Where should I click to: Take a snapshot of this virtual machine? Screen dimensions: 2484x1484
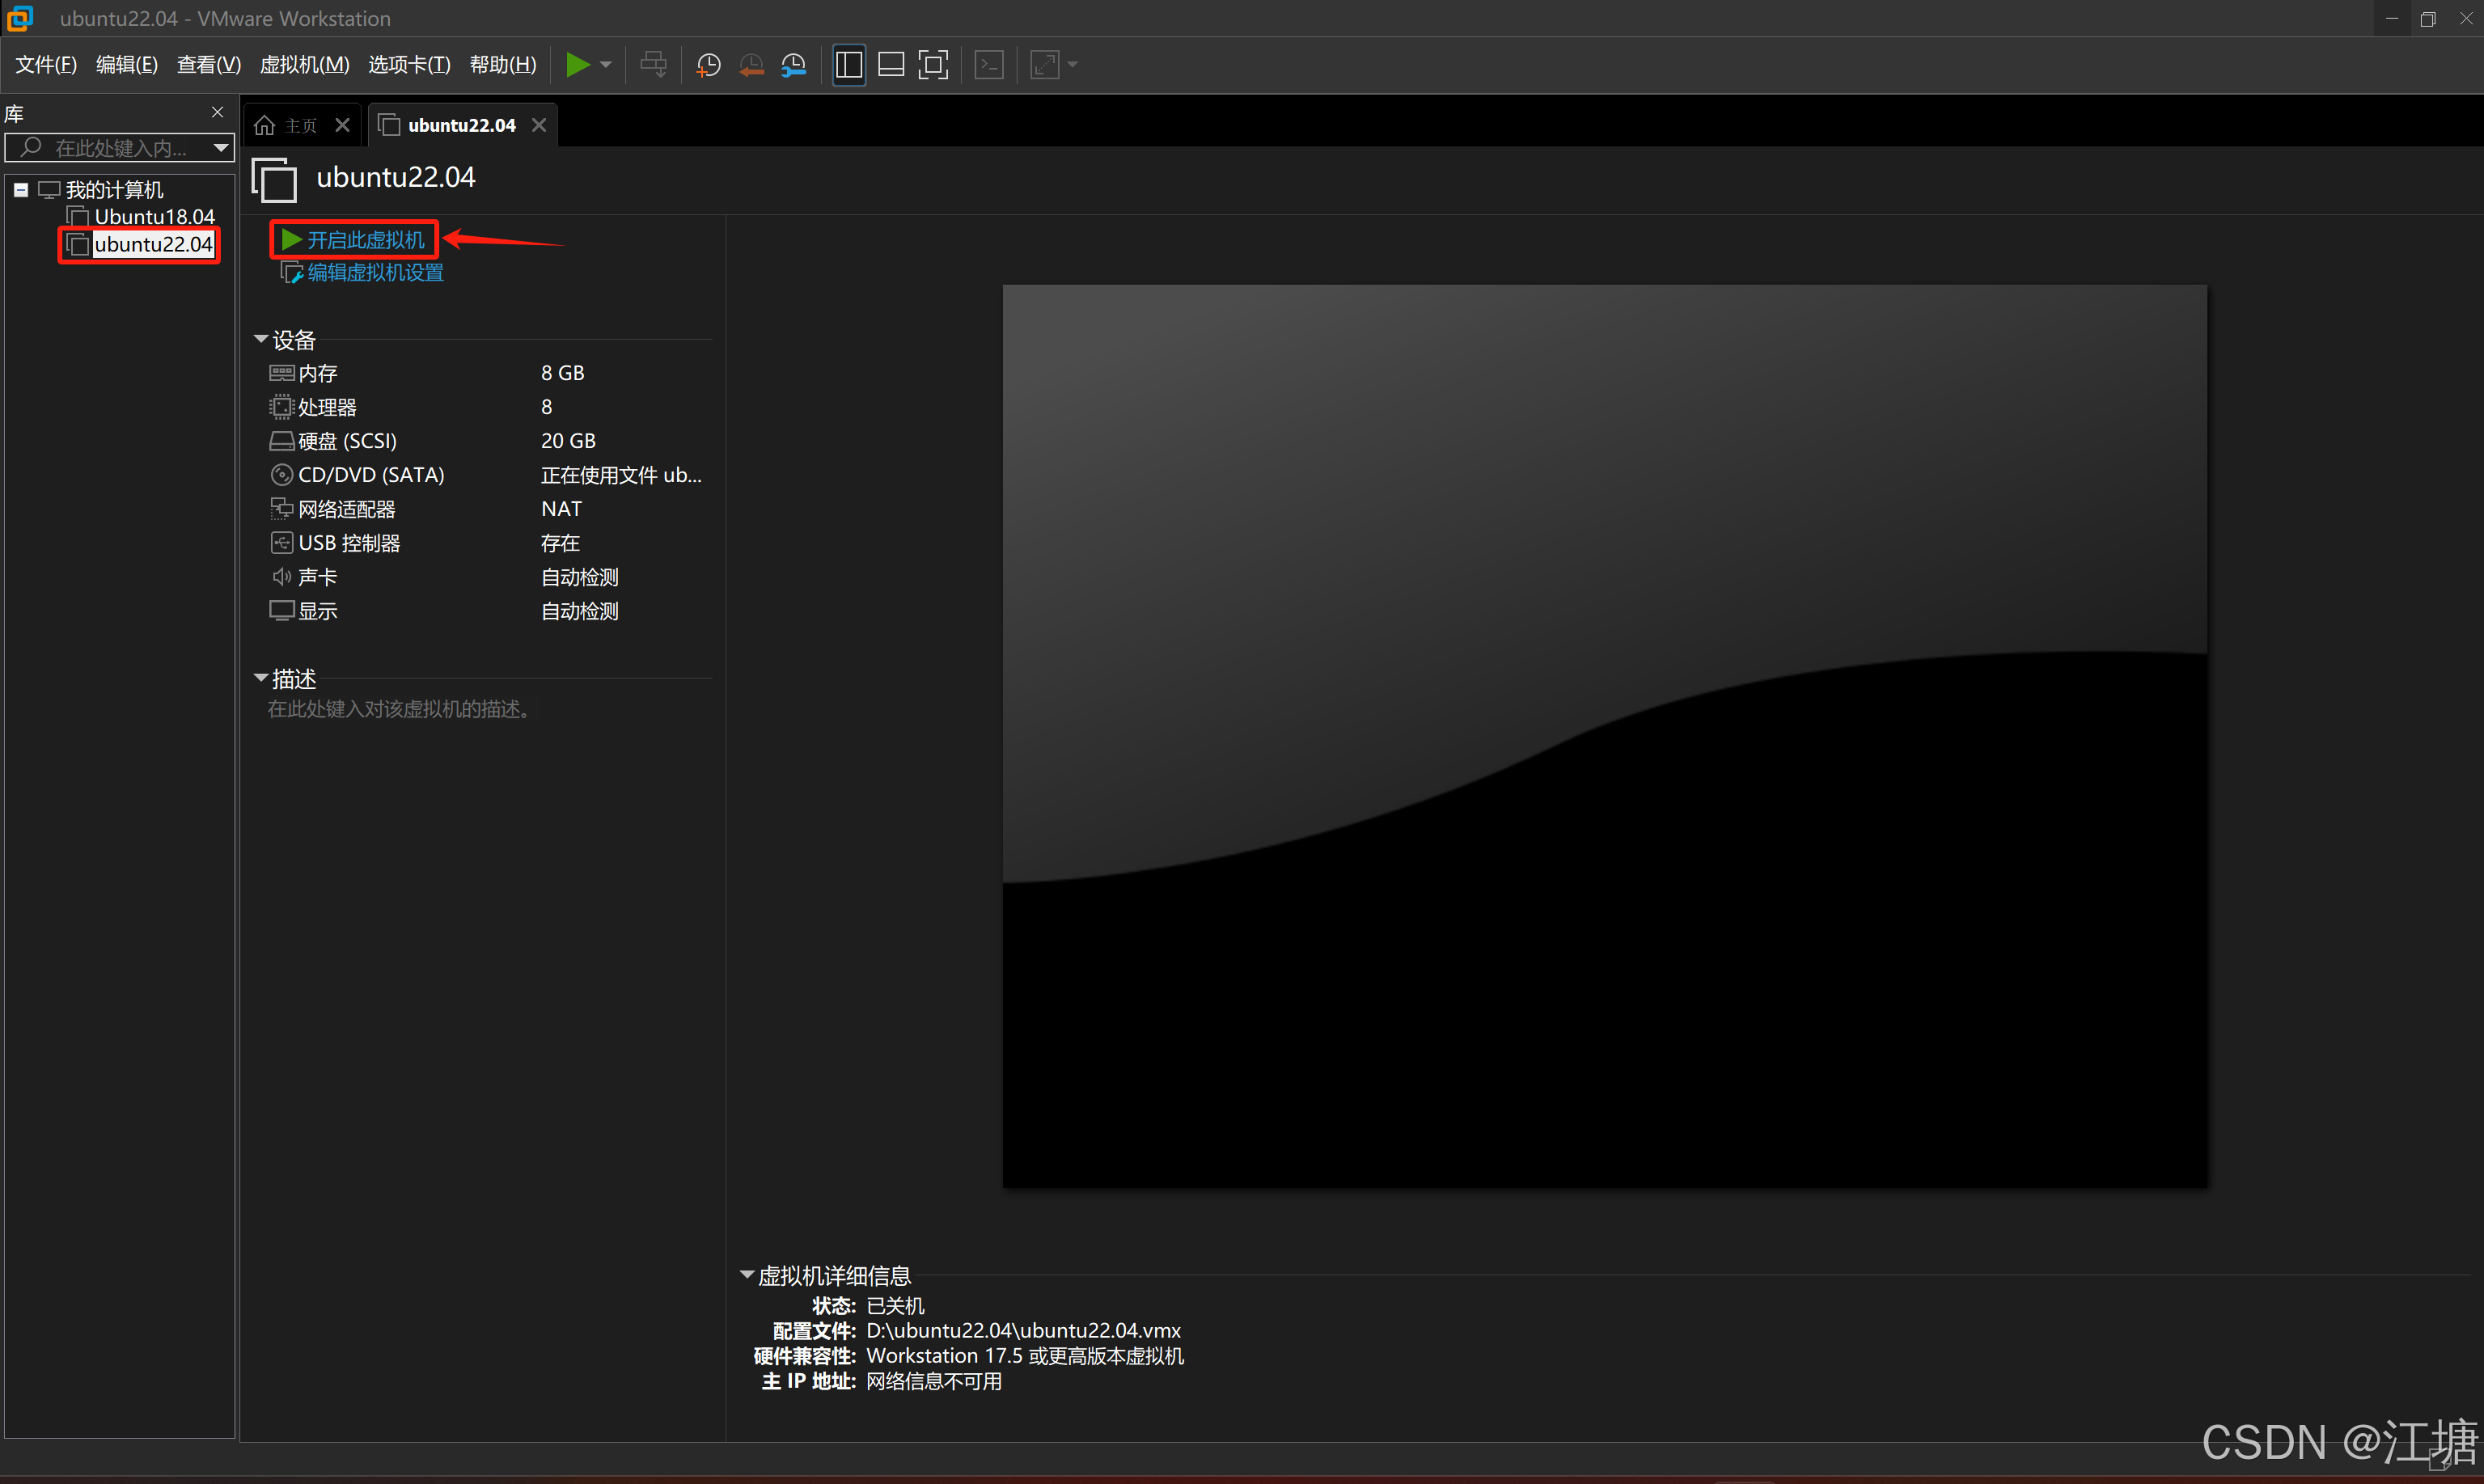[x=708, y=65]
